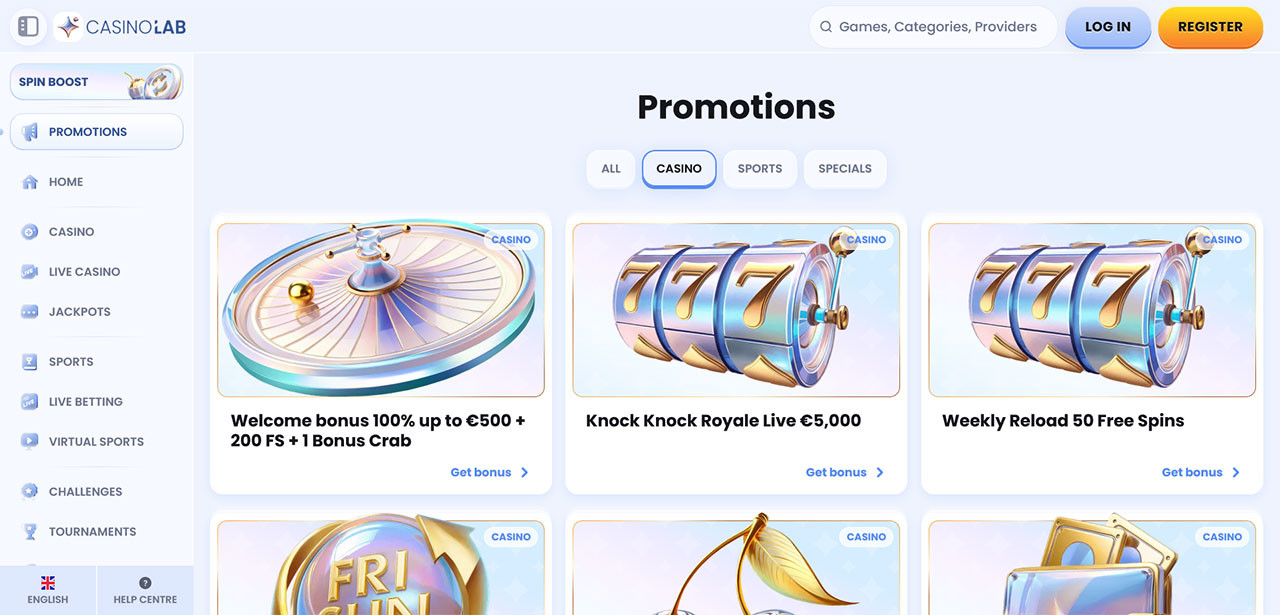The height and width of the screenshot is (615, 1280).
Task: Click the Home house icon in sidebar
Action: tap(30, 182)
